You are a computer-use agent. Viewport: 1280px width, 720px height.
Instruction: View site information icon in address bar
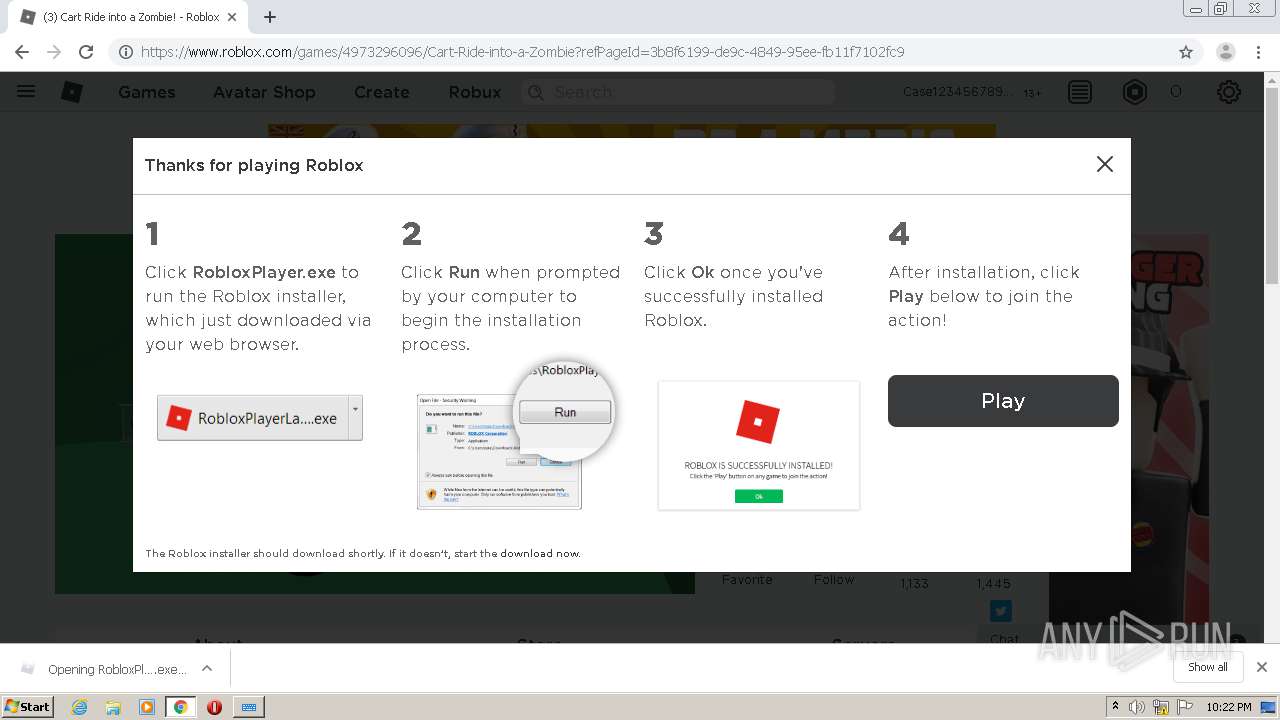pyautogui.click(x=126, y=52)
